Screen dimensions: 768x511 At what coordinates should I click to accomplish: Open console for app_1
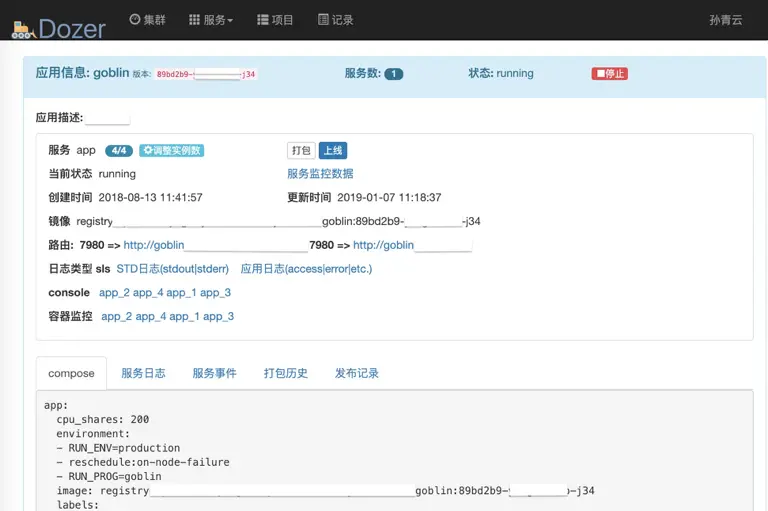[181, 292]
